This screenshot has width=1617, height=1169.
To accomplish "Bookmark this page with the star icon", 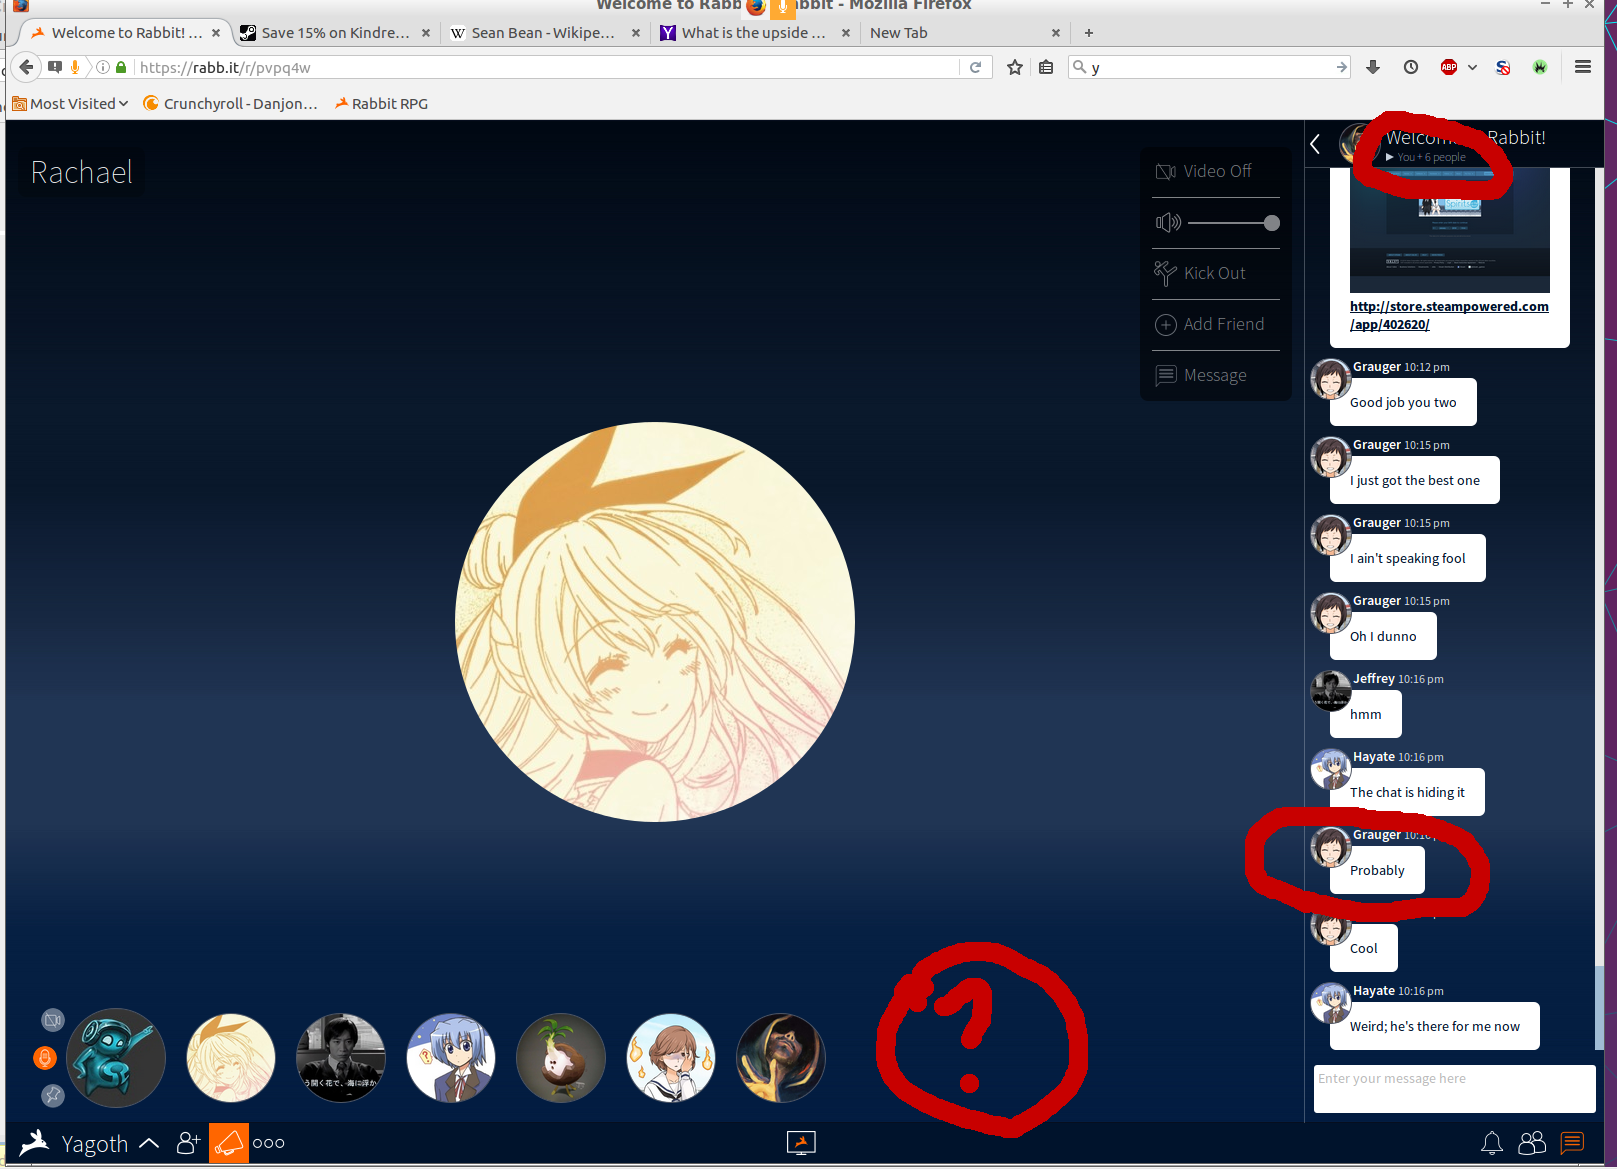I will tap(1015, 67).
